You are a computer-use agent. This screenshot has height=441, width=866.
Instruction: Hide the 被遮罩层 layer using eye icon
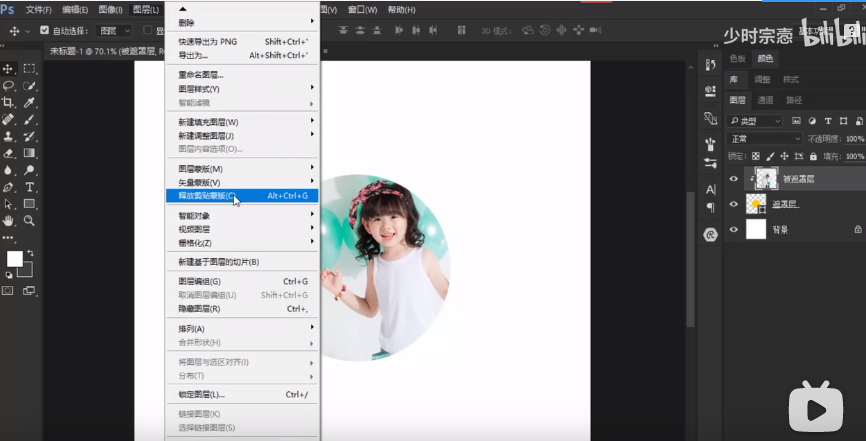[x=734, y=179]
